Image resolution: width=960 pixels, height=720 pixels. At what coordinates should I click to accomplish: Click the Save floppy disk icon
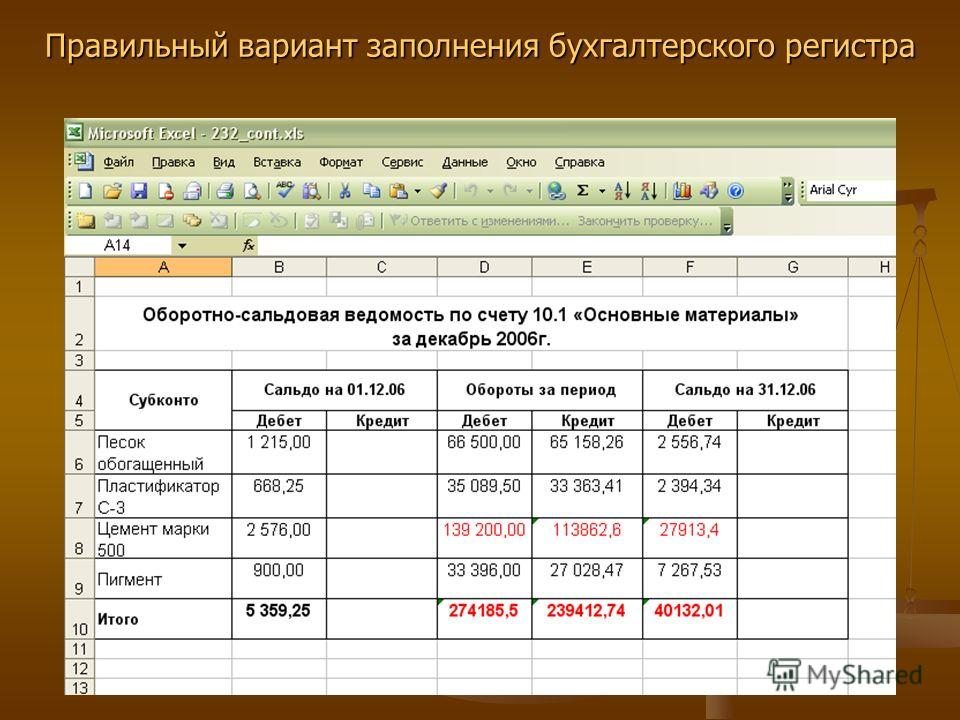click(139, 191)
